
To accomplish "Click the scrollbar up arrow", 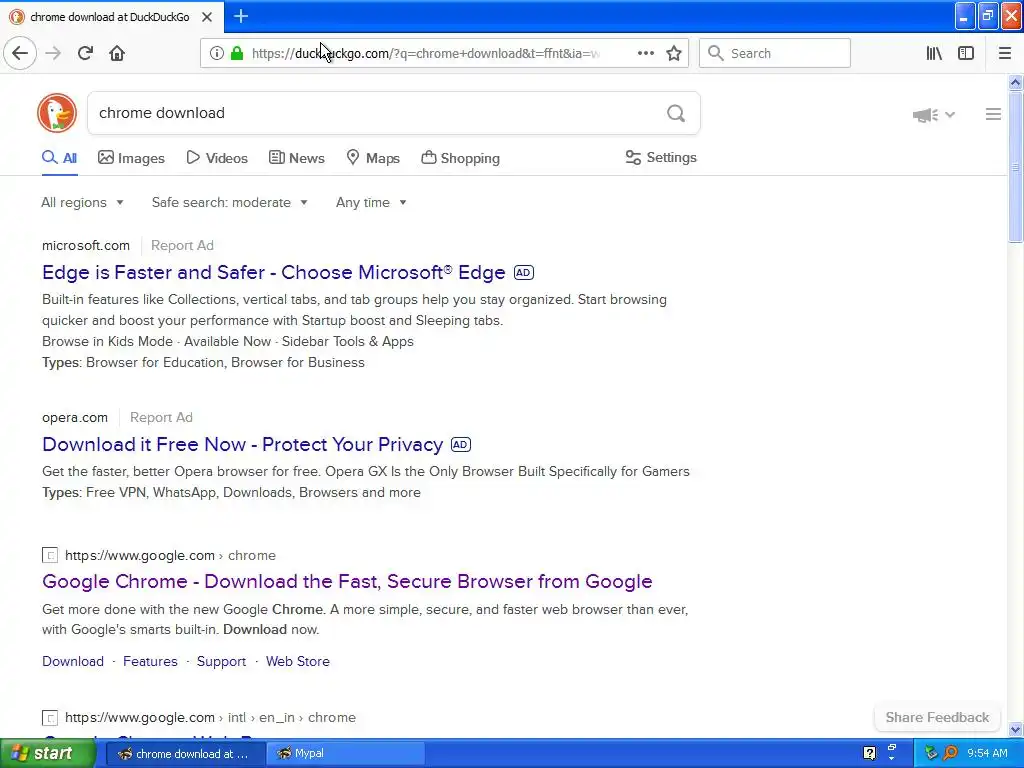I will 1016,82.
